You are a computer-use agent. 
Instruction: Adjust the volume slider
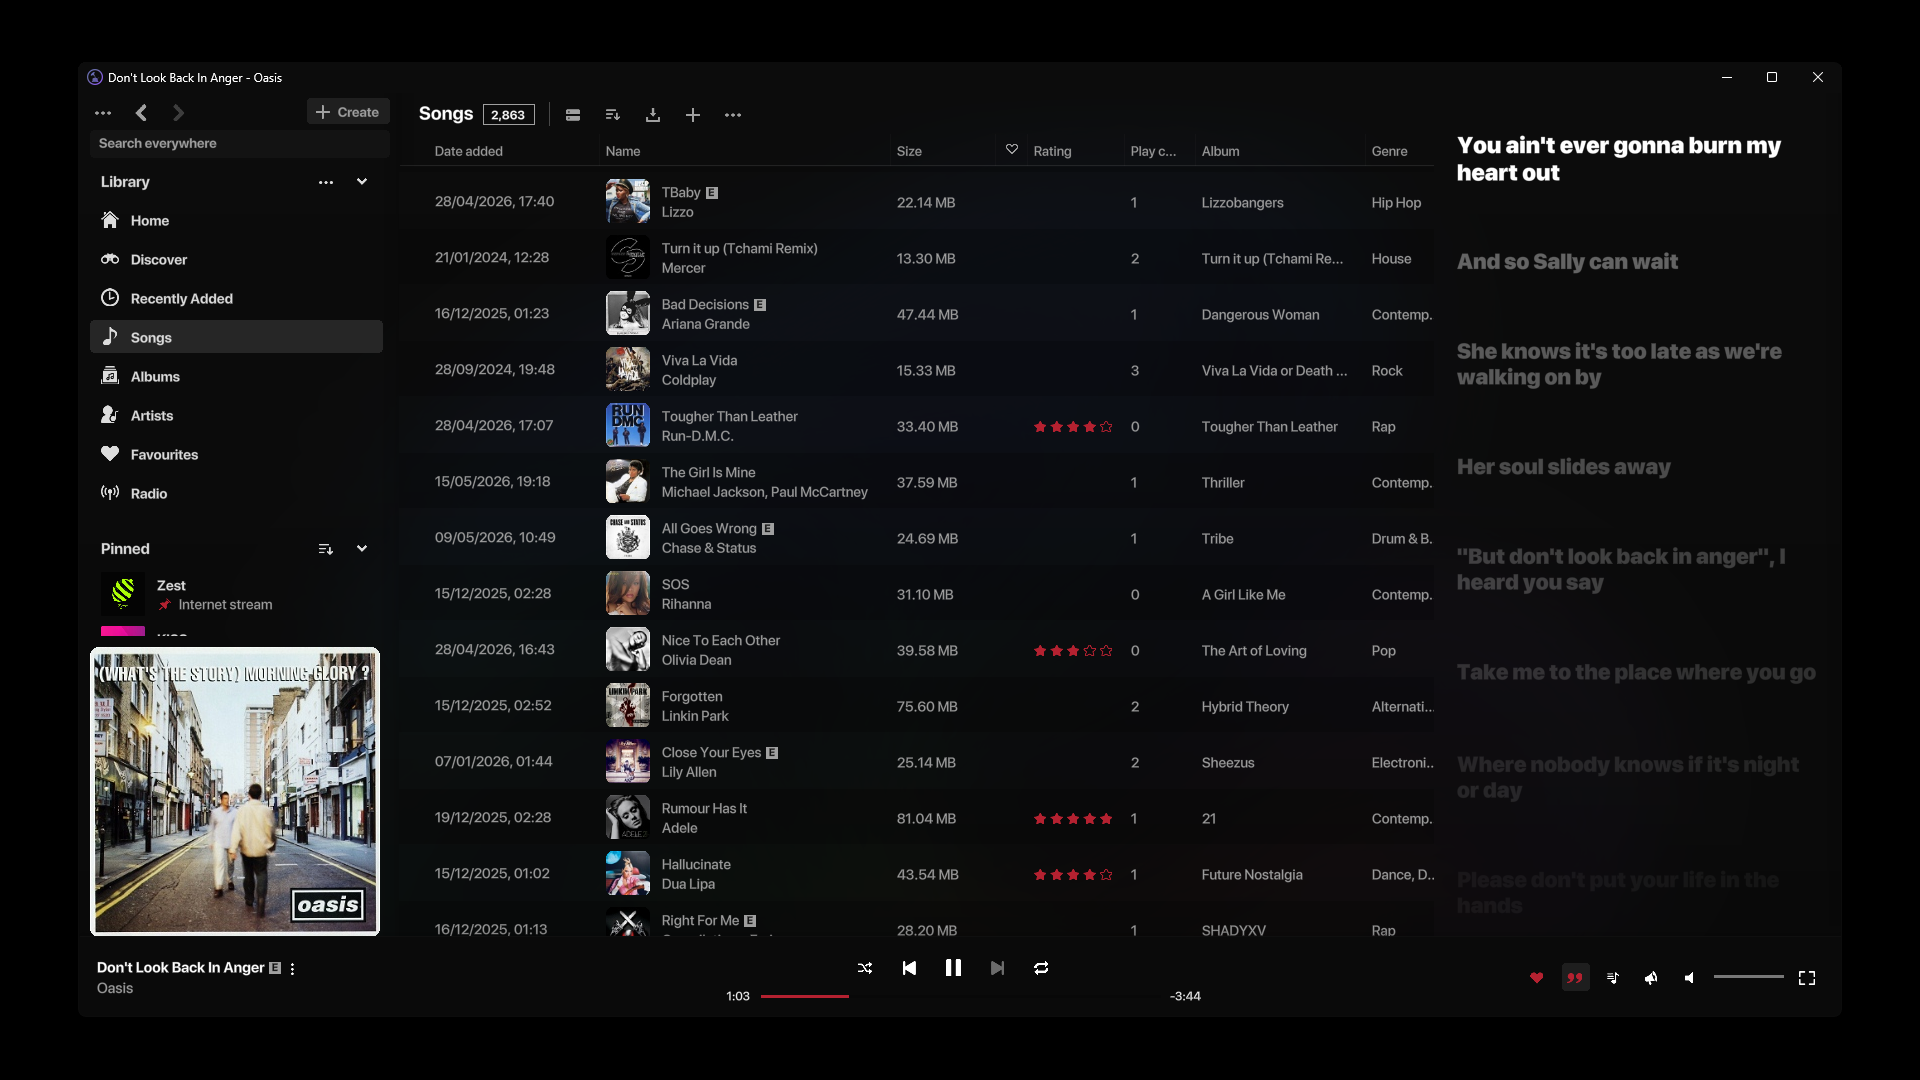[1749, 977]
